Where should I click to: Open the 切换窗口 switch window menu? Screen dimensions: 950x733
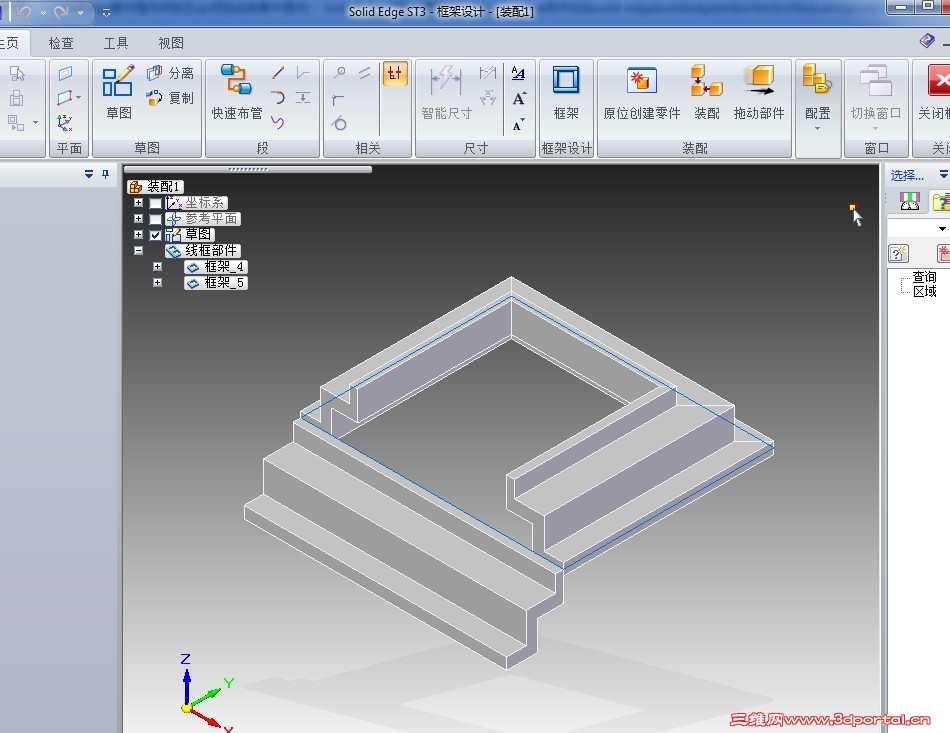point(875,97)
